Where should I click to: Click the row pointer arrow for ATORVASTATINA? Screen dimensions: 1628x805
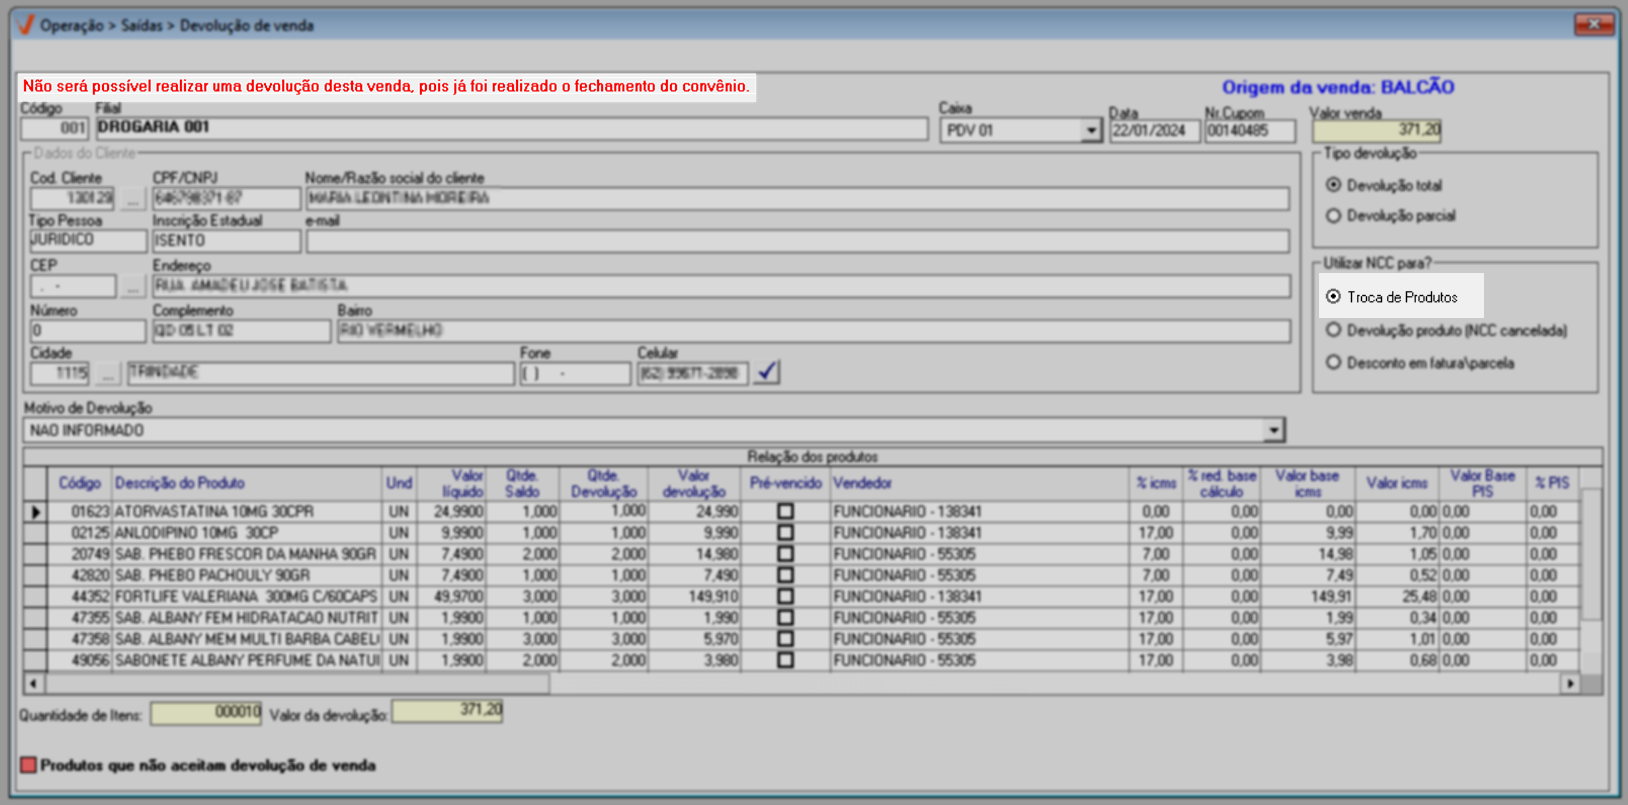click(x=35, y=512)
